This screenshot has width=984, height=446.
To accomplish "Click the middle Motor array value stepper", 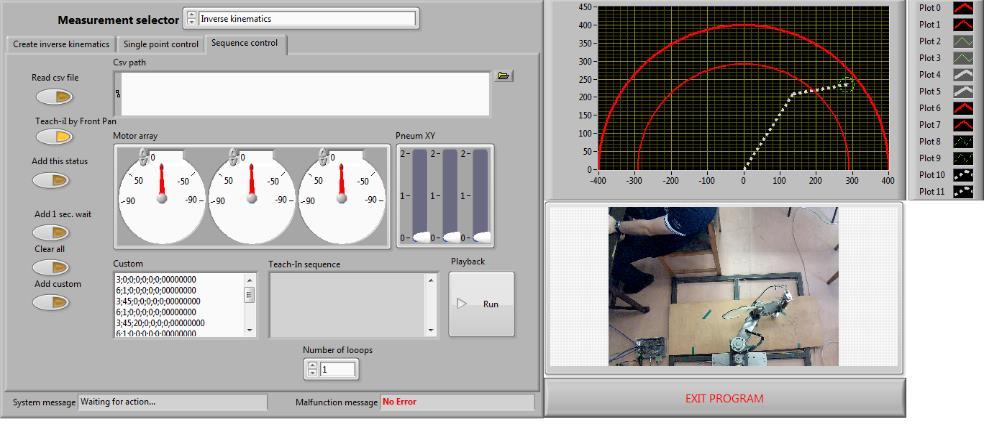I will (233, 157).
